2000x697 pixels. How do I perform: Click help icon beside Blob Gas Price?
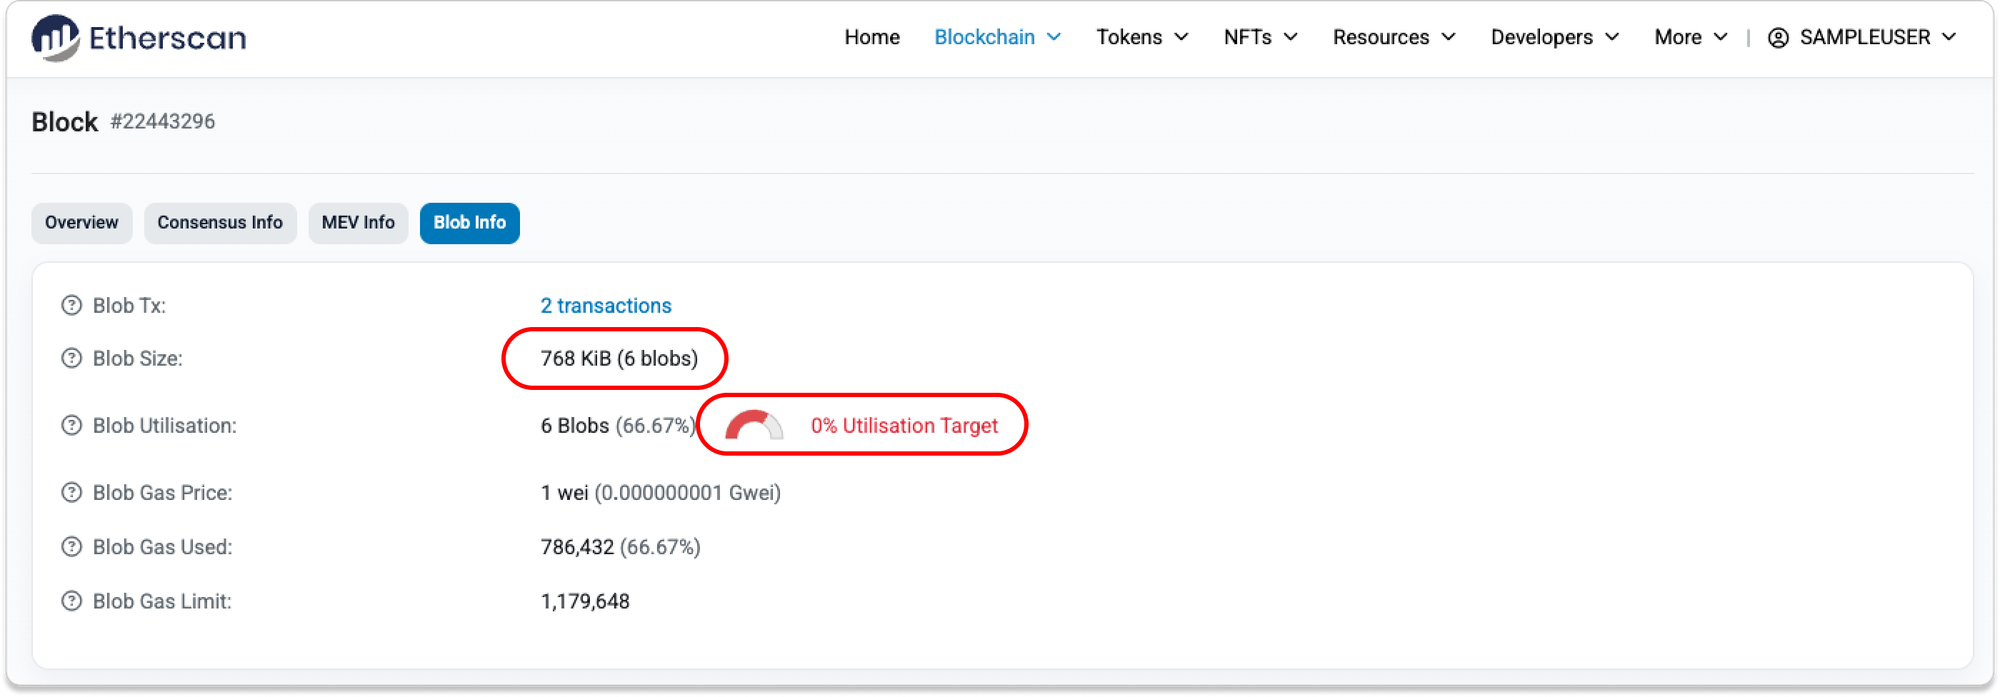click(x=72, y=493)
